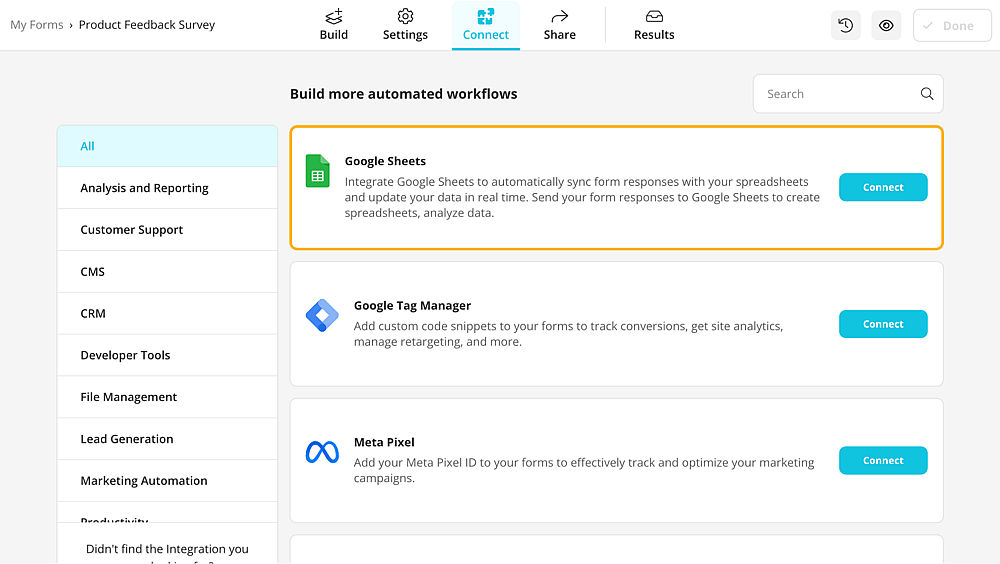
Task: Click the Google Tag Manager title
Action: tap(413, 306)
